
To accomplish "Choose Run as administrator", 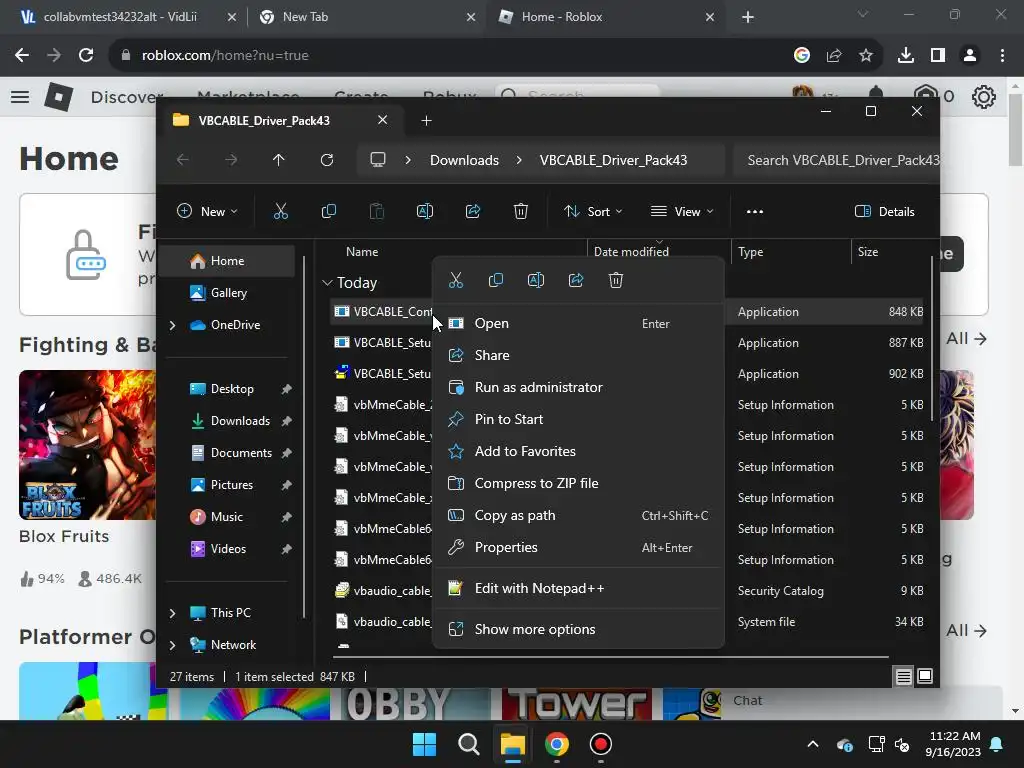I will point(579,387).
